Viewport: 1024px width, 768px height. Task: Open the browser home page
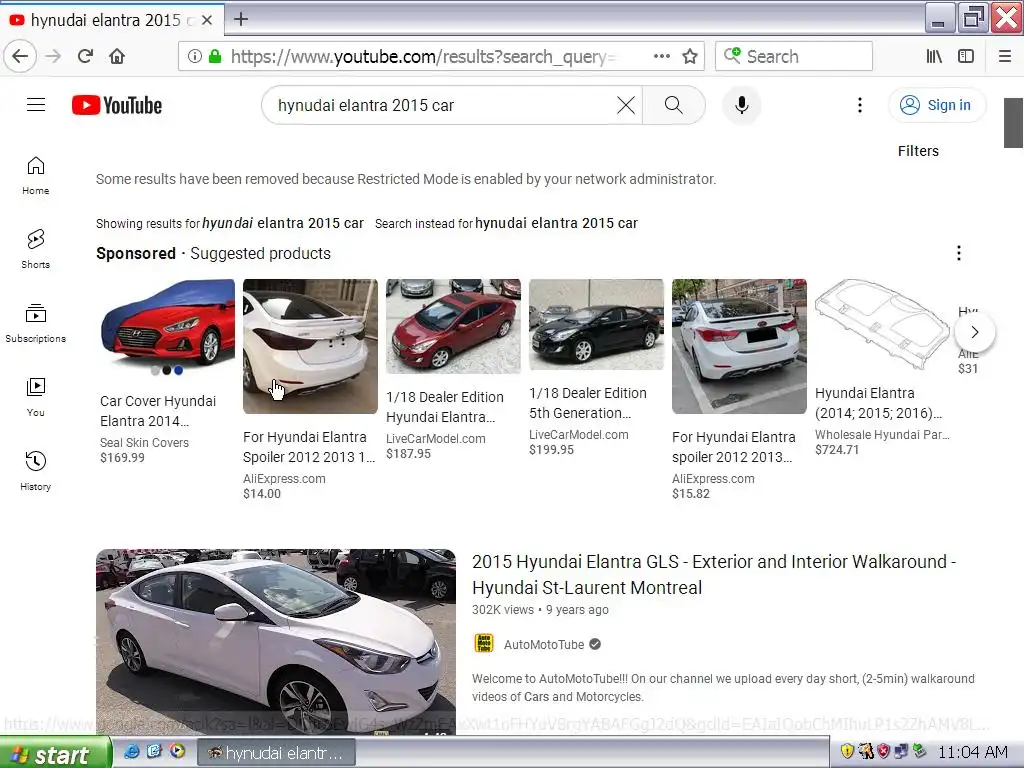tap(117, 56)
